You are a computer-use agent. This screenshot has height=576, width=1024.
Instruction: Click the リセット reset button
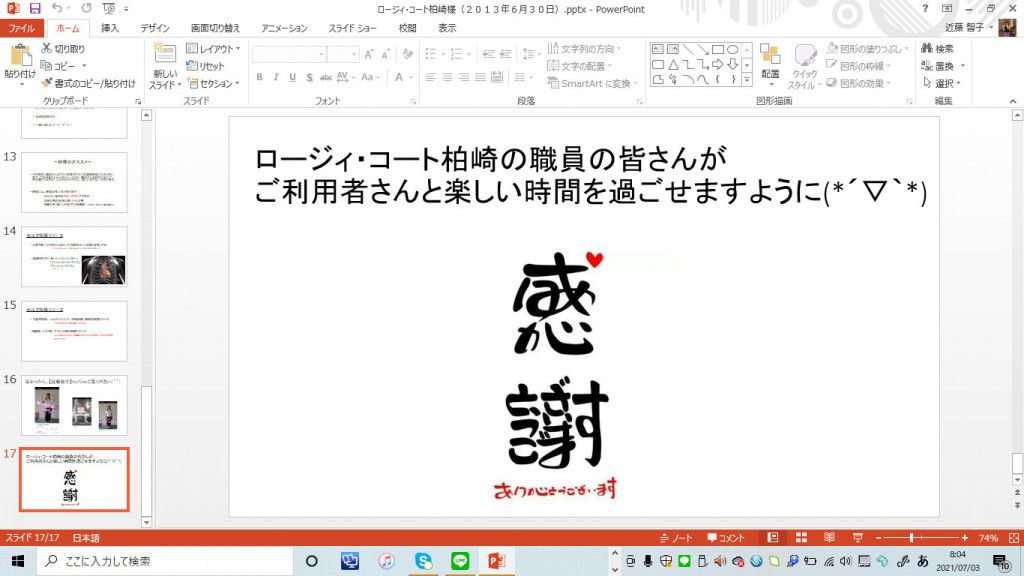[x=206, y=66]
